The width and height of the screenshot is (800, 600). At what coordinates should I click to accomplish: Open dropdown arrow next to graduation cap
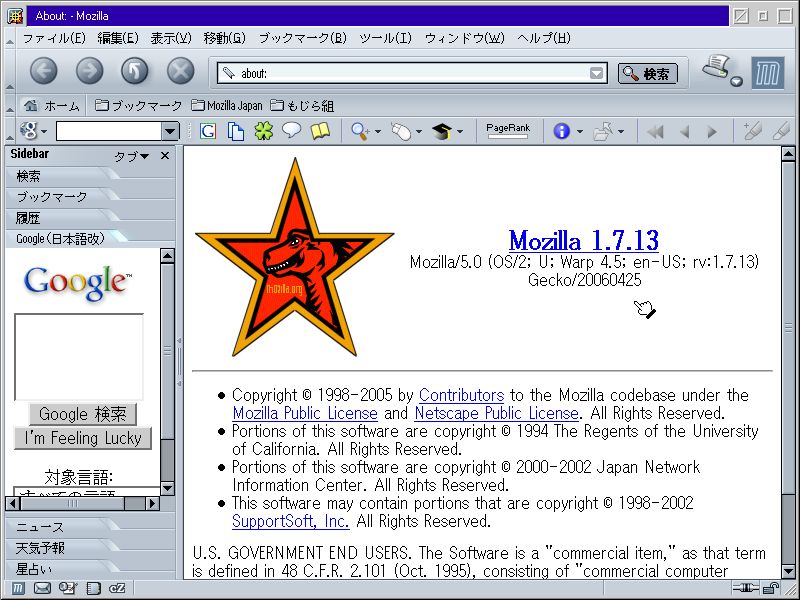pyautogui.click(x=460, y=132)
